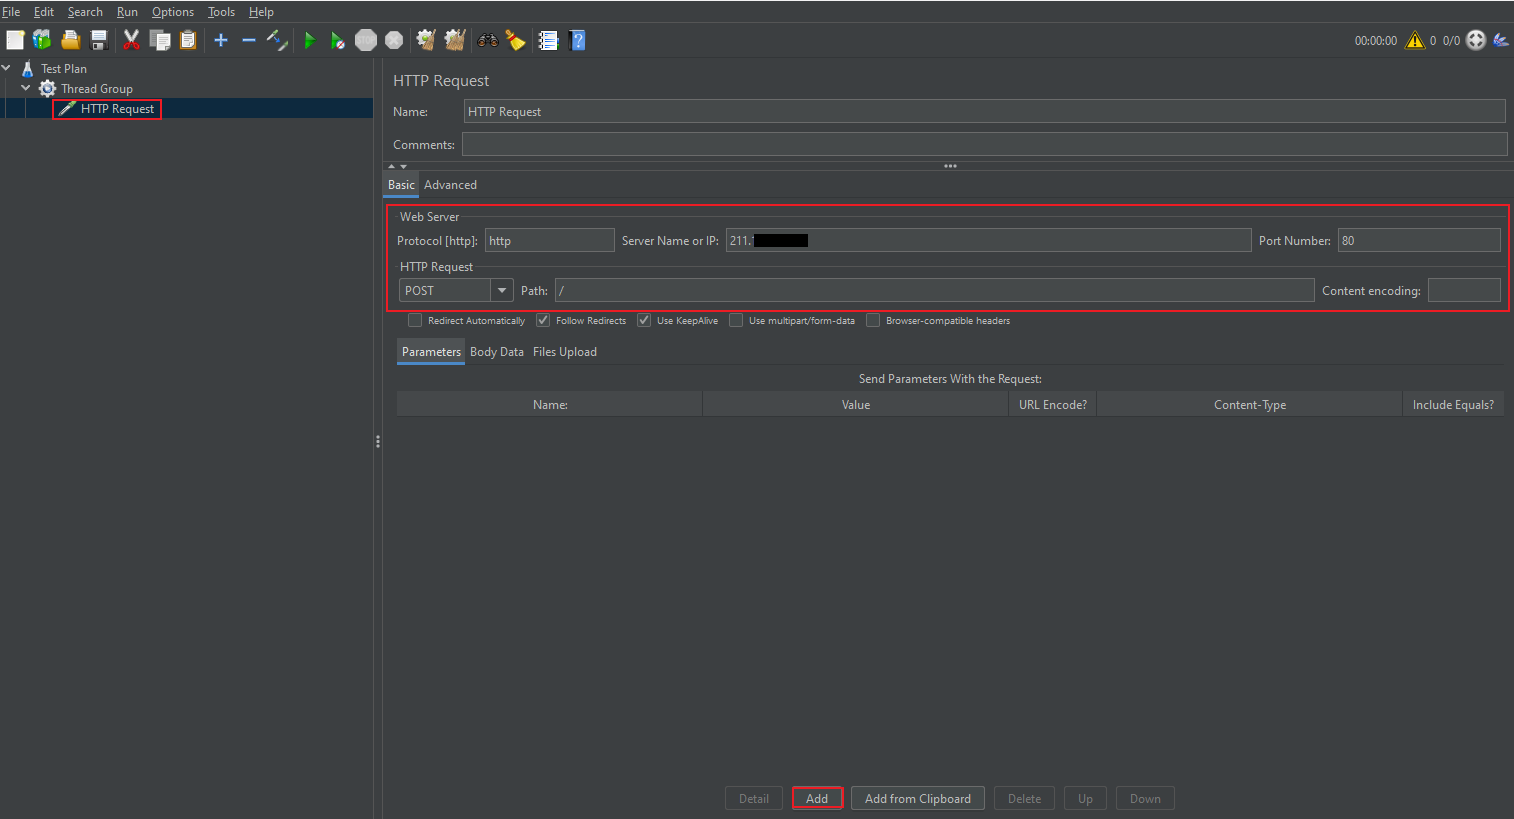Screen dimensions: 1514x819
Task: Open the Options menu
Action: tap(173, 12)
